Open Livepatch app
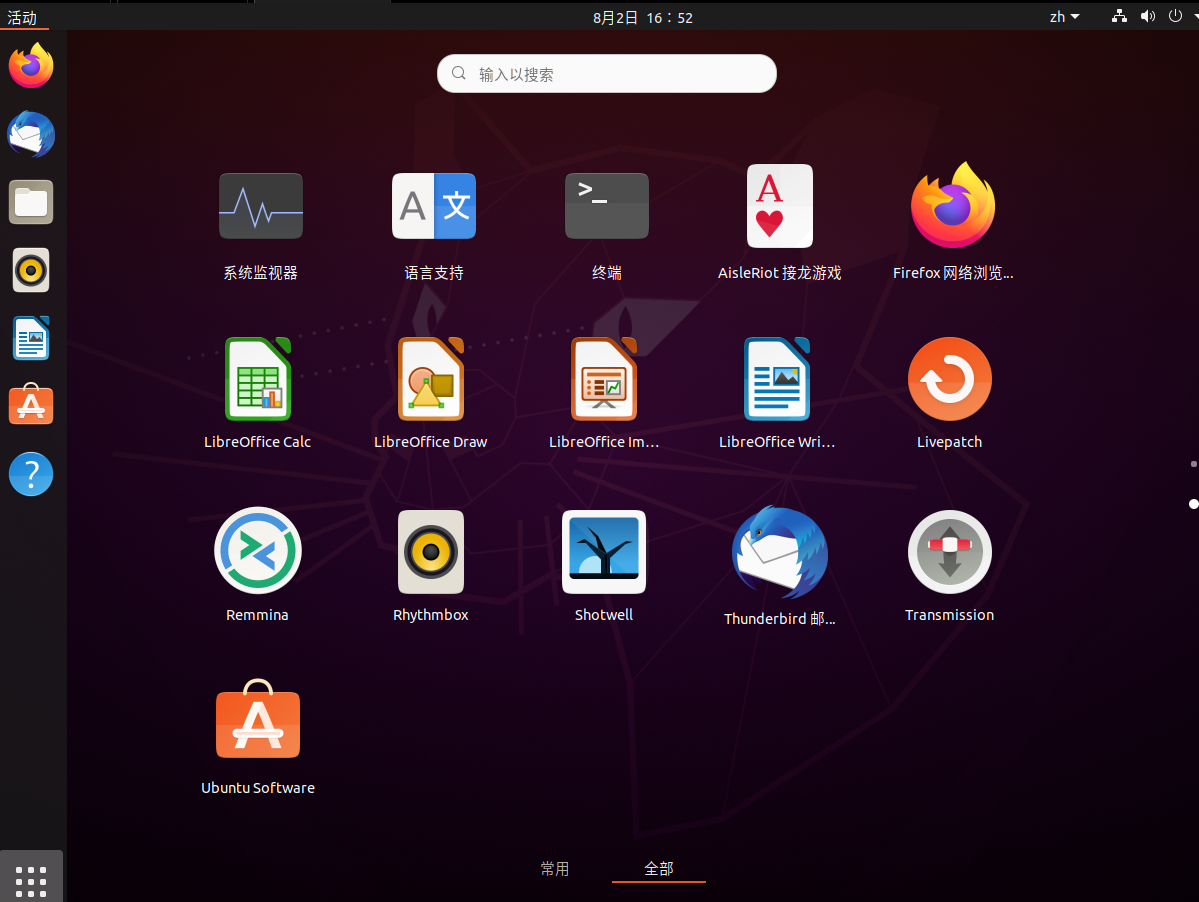Image resolution: width=1199 pixels, height=902 pixels. pyautogui.click(x=950, y=379)
